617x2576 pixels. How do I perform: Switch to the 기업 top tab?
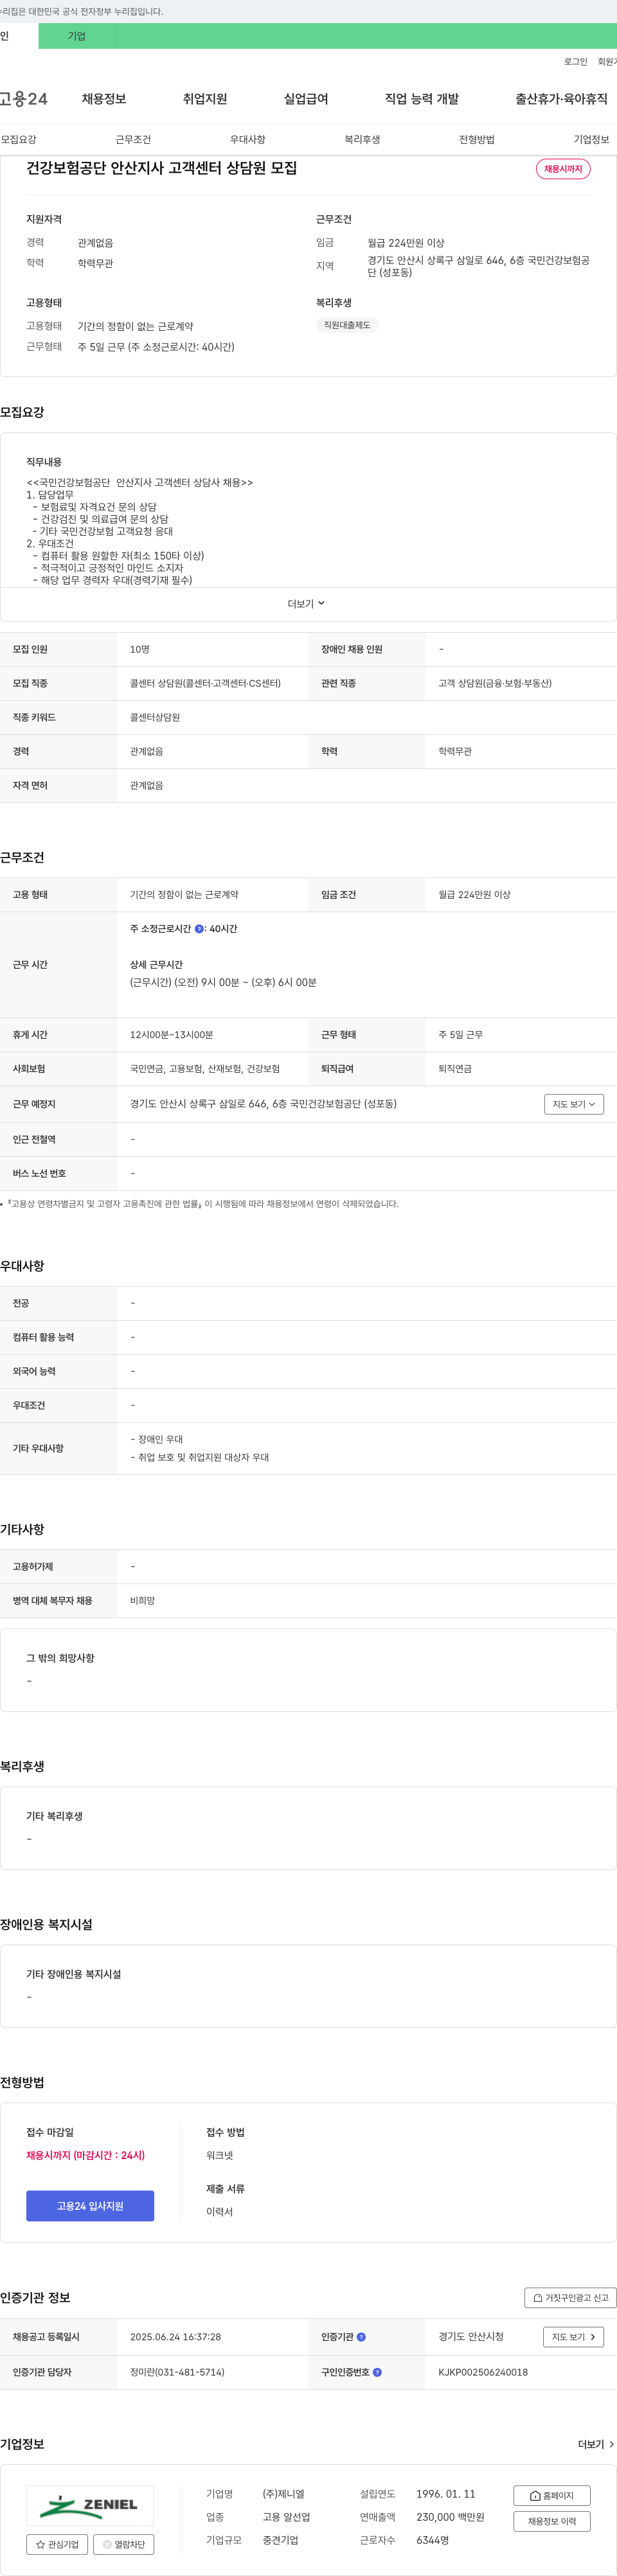click(77, 36)
